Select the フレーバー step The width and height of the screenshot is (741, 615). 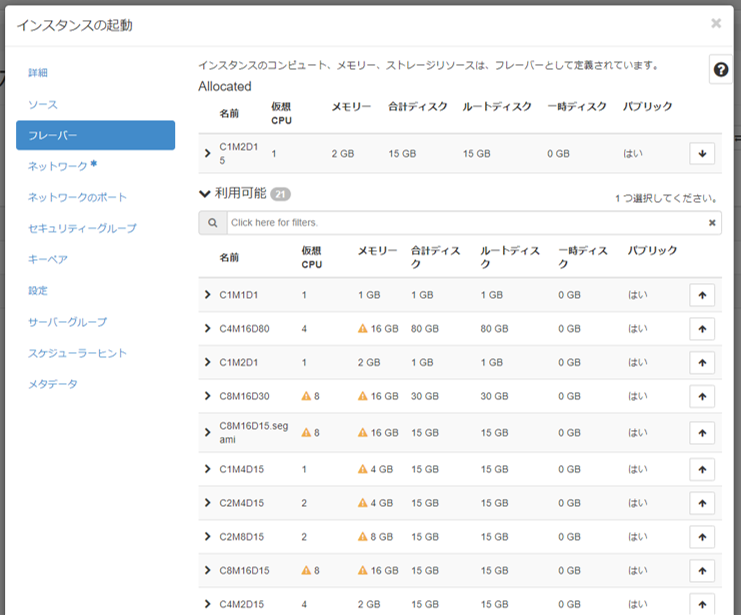pyautogui.click(x=95, y=135)
